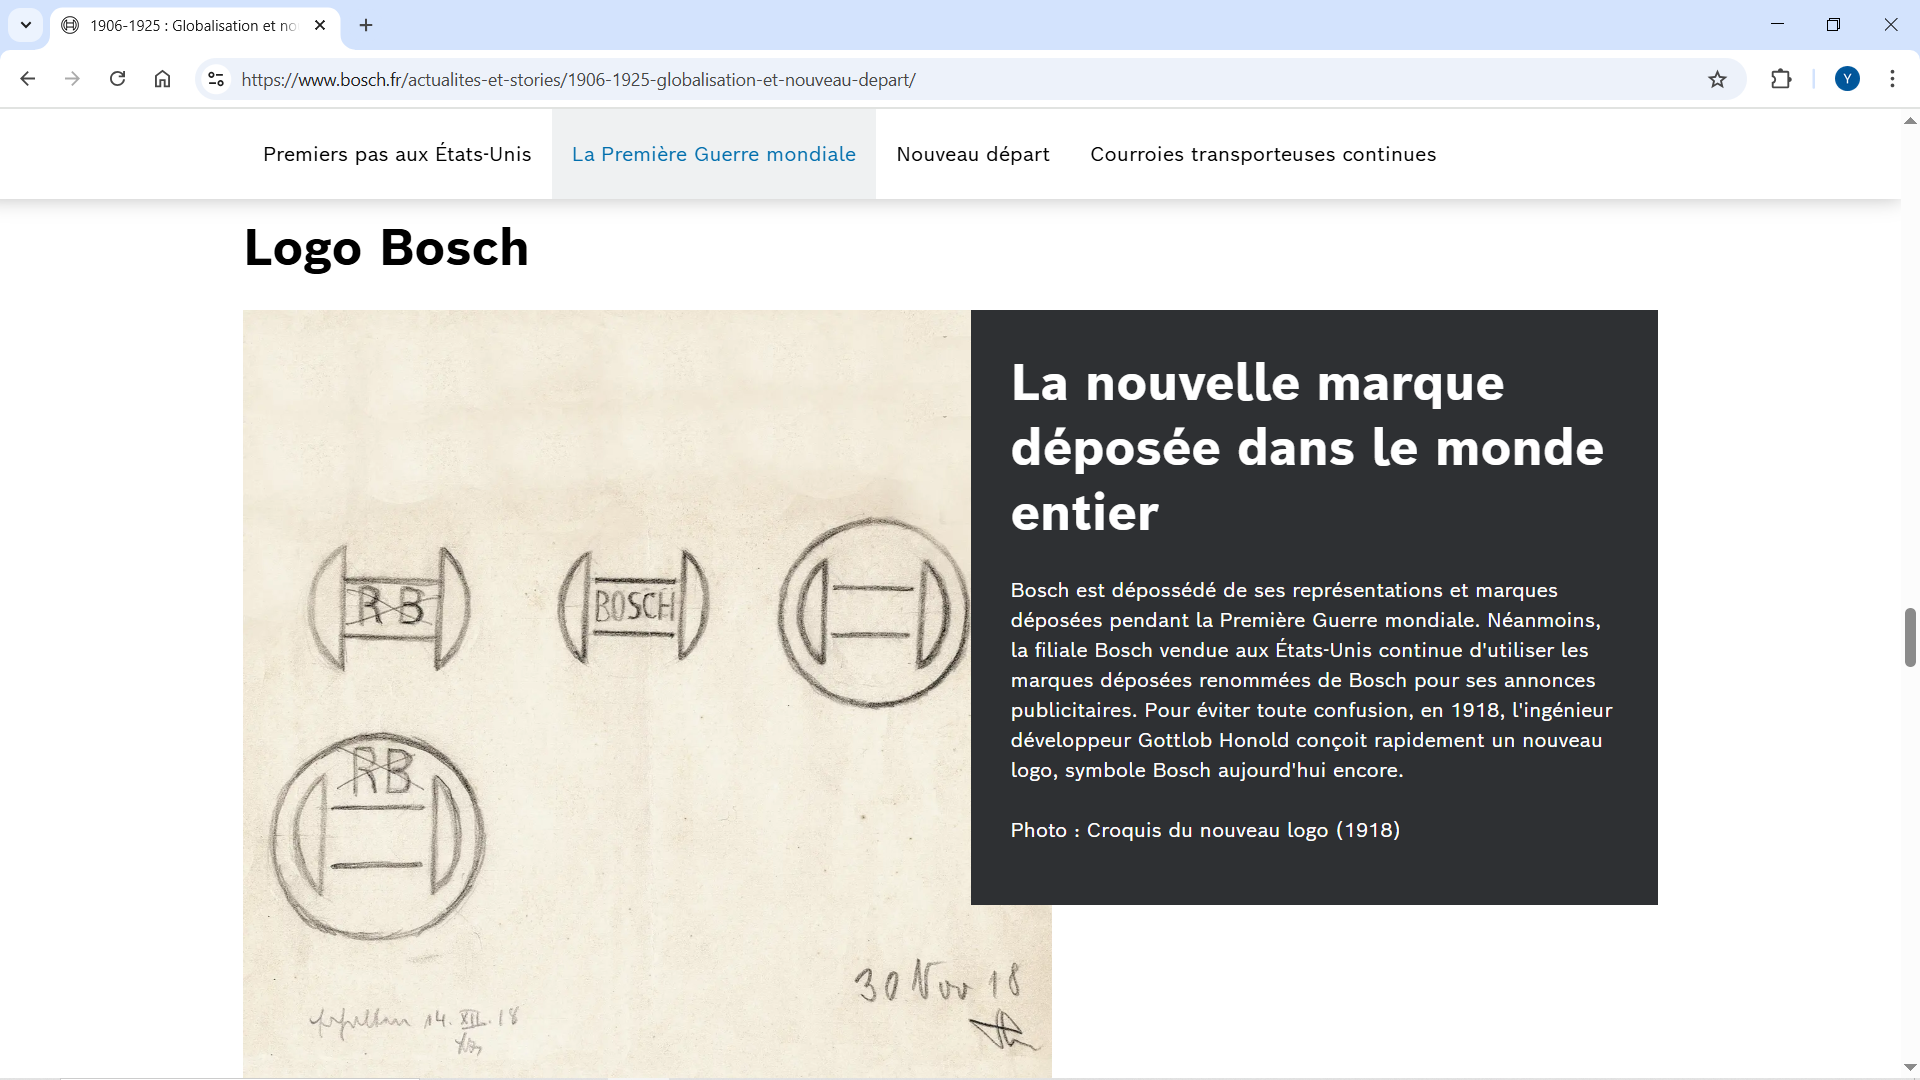Select La Première Guerre mondiale section
This screenshot has width=1920, height=1080.
(x=713, y=154)
